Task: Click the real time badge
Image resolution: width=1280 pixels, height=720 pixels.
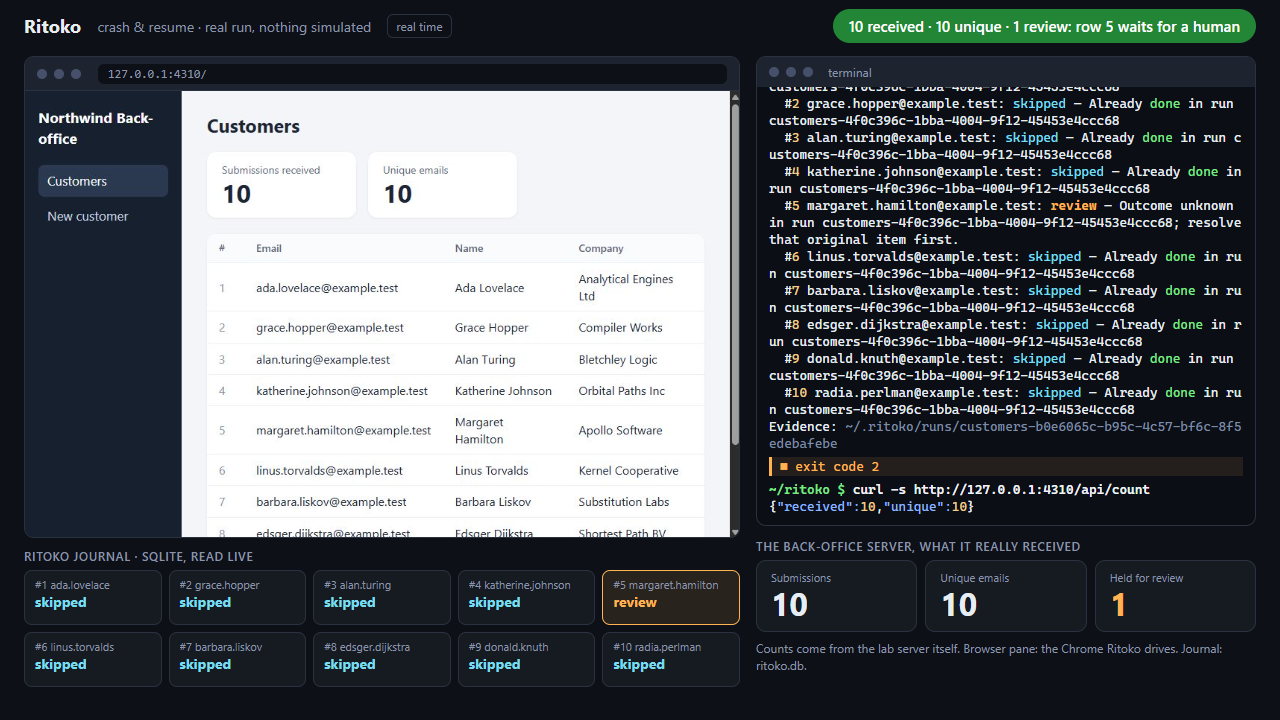Action: pyautogui.click(x=419, y=27)
